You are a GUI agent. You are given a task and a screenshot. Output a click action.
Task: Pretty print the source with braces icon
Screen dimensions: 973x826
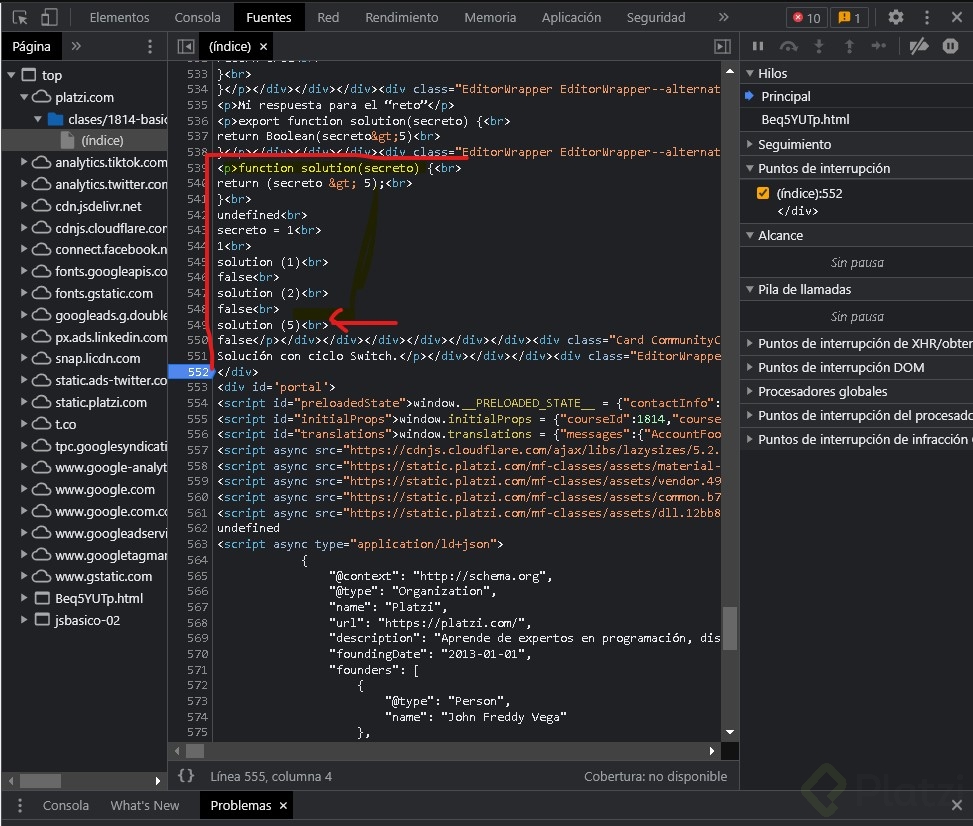point(186,776)
